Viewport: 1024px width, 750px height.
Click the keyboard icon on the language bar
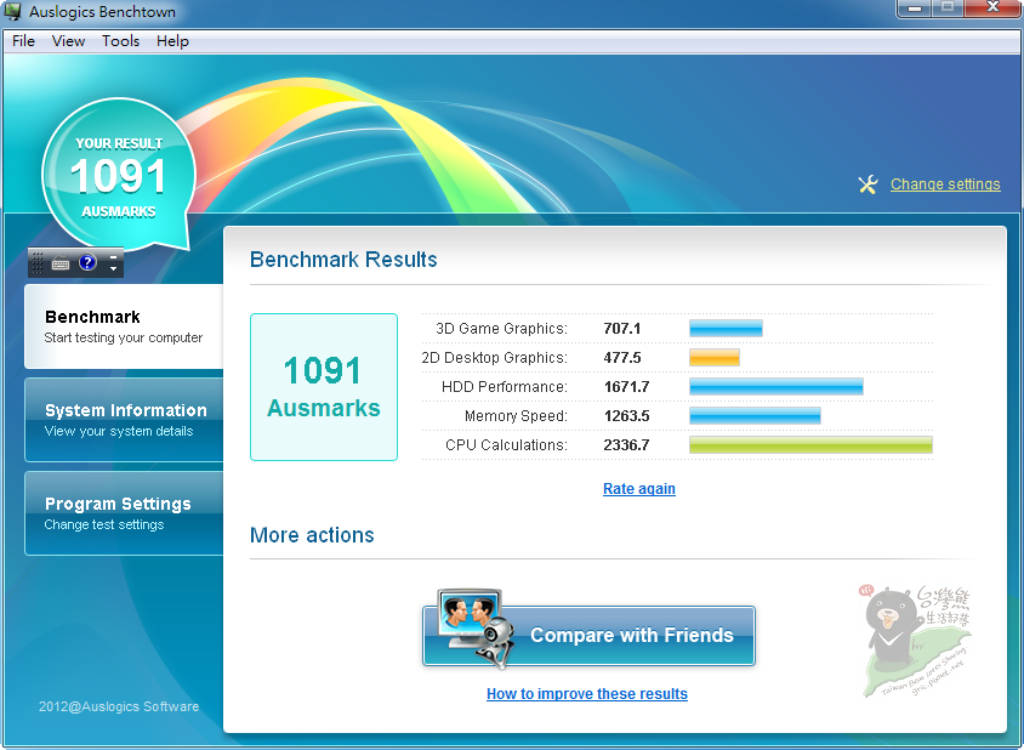pyautogui.click(x=61, y=263)
